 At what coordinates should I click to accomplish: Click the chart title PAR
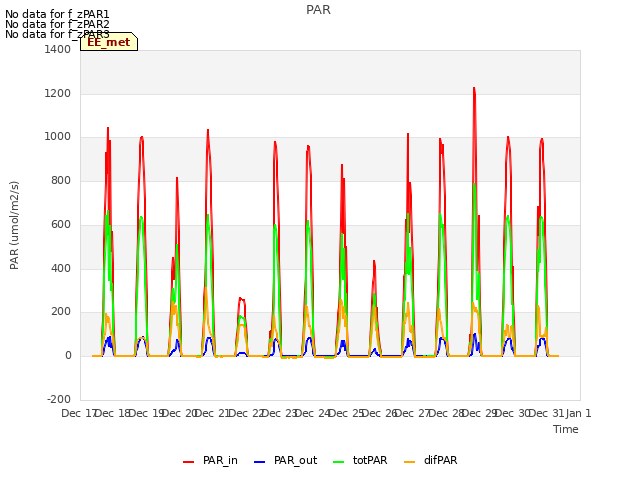point(318,10)
